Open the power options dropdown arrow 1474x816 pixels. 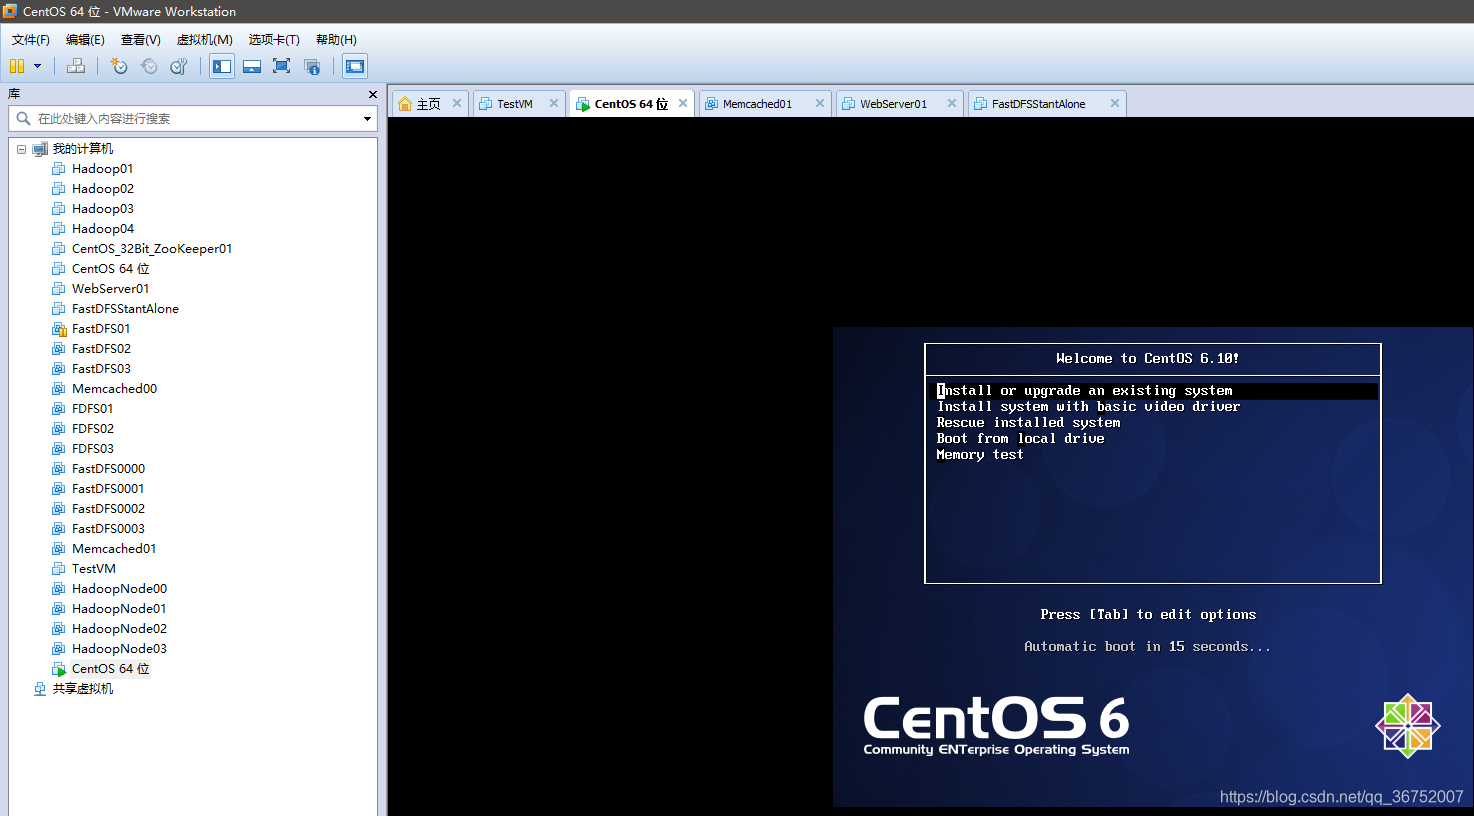pyautogui.click(x=38, y=66)
